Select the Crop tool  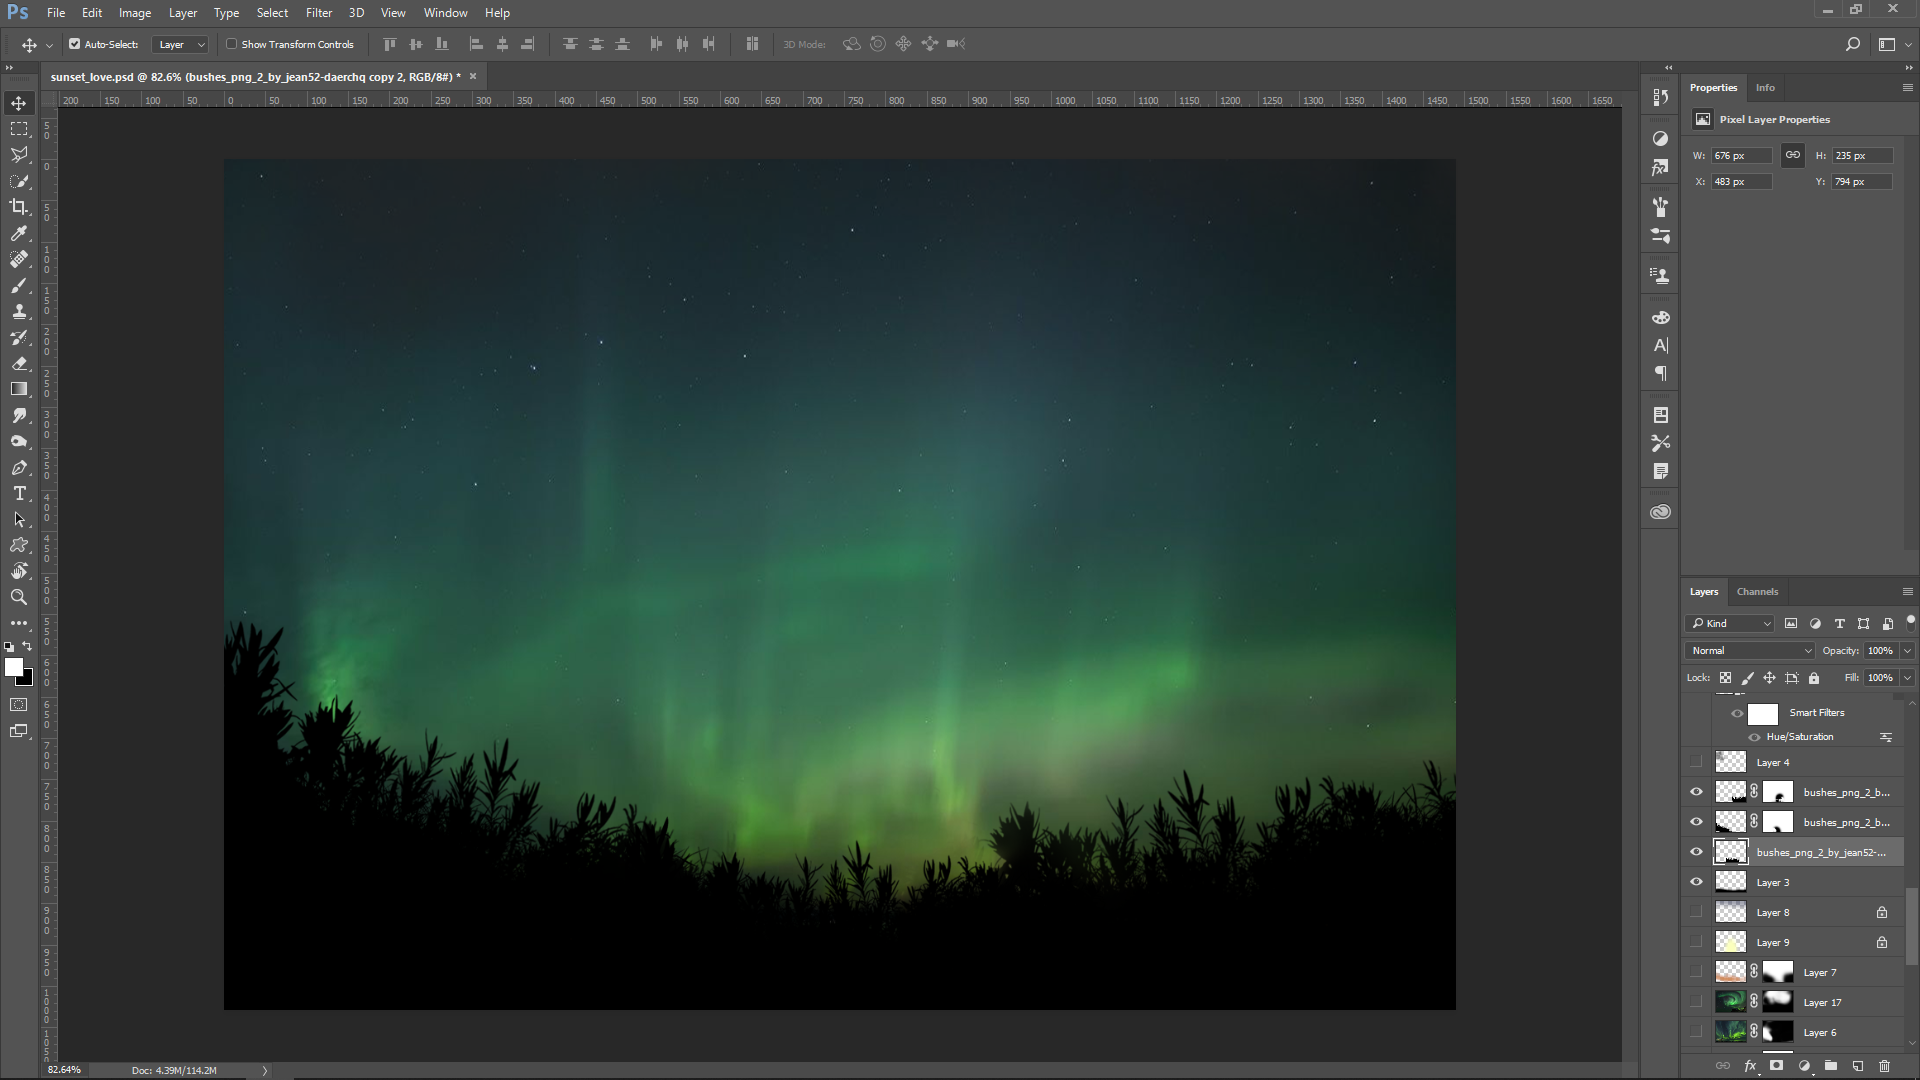coord(19,207)
